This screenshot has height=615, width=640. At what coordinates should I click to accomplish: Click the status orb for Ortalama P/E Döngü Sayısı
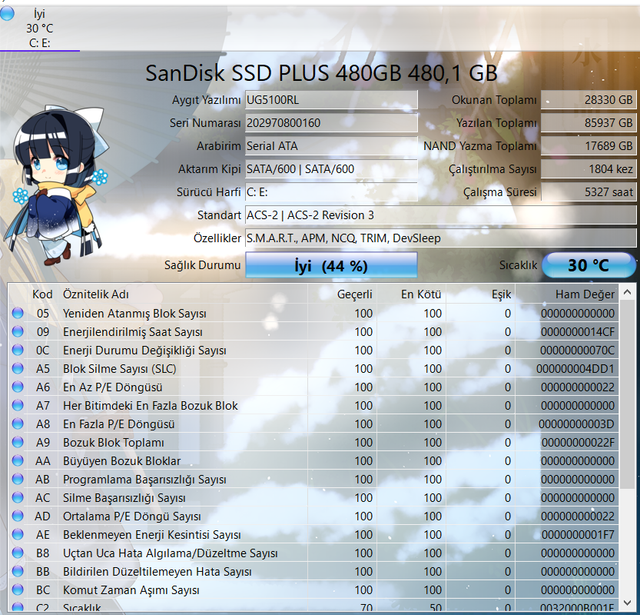(x=17, y=517)
